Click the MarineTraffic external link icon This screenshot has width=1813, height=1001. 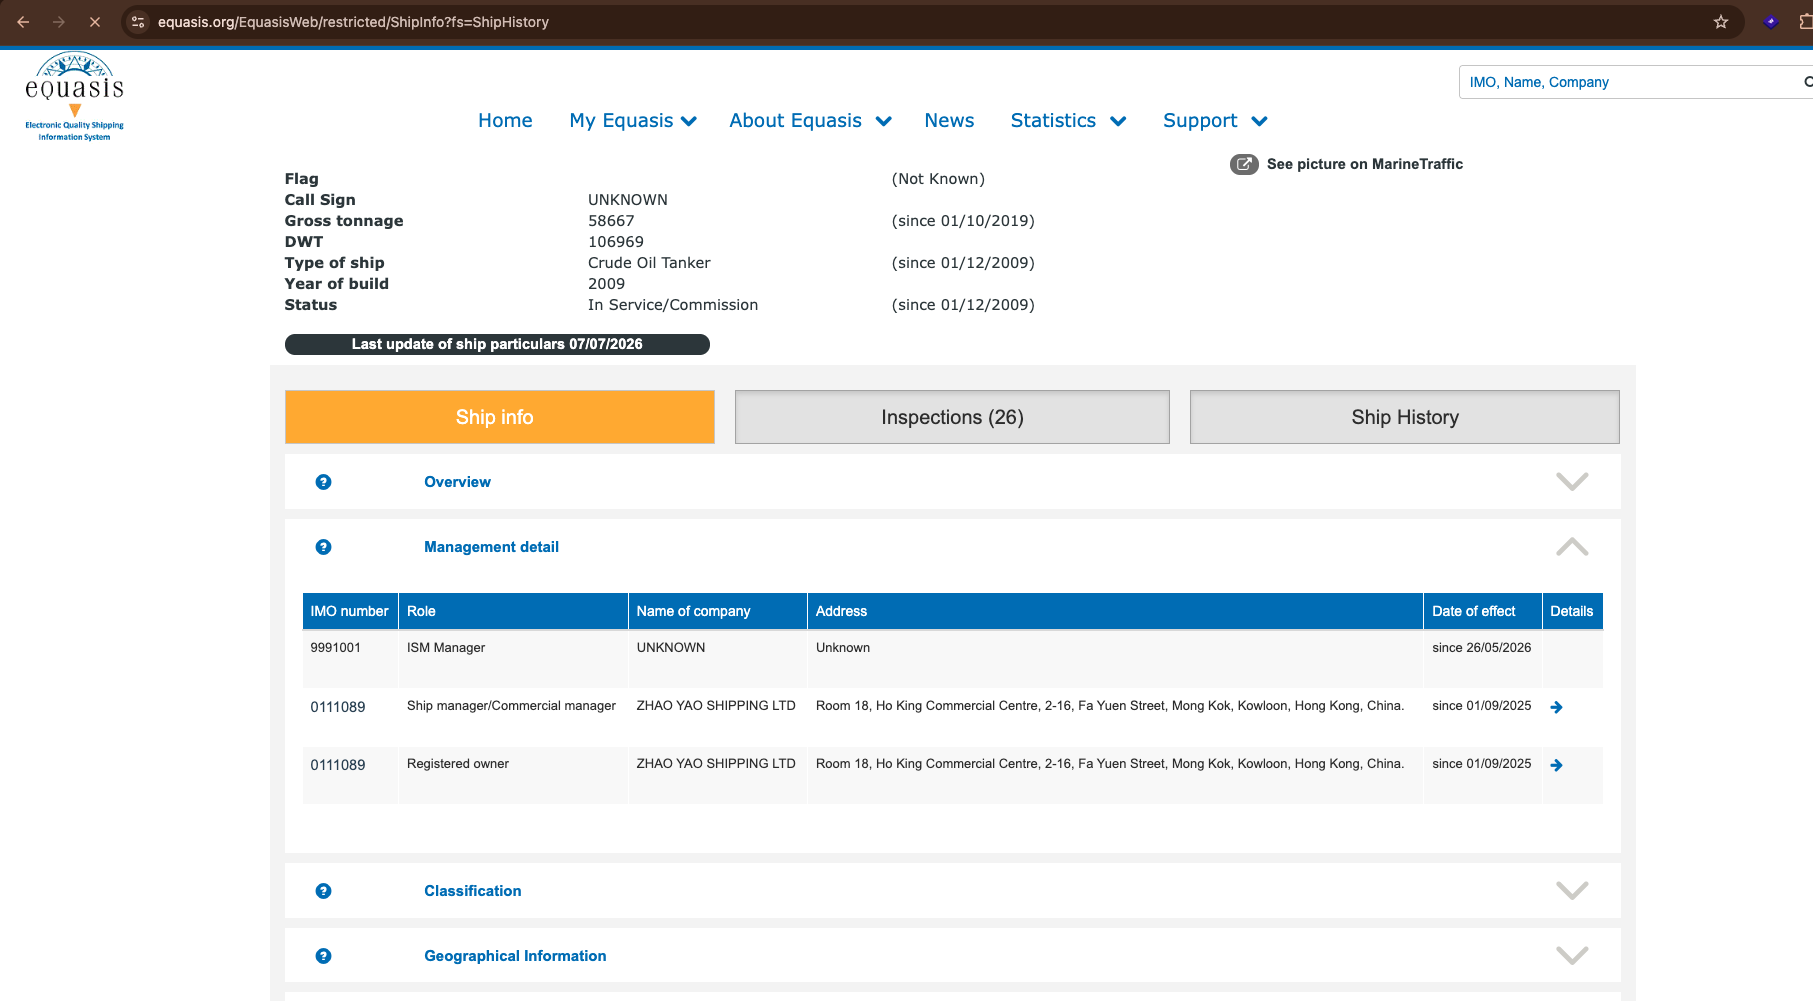pos(1244,164)
